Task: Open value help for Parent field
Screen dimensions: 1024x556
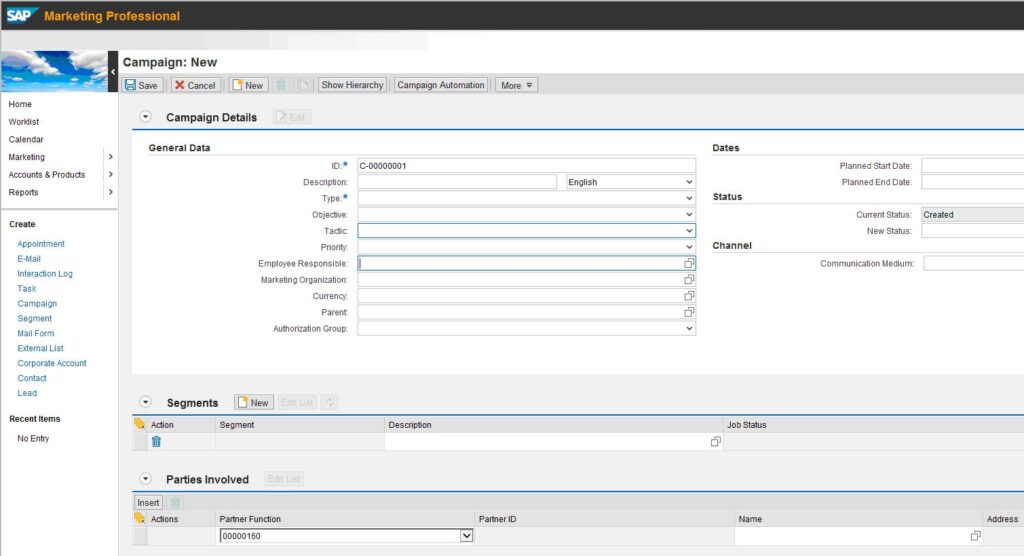Action: click(x=689, y=312)
